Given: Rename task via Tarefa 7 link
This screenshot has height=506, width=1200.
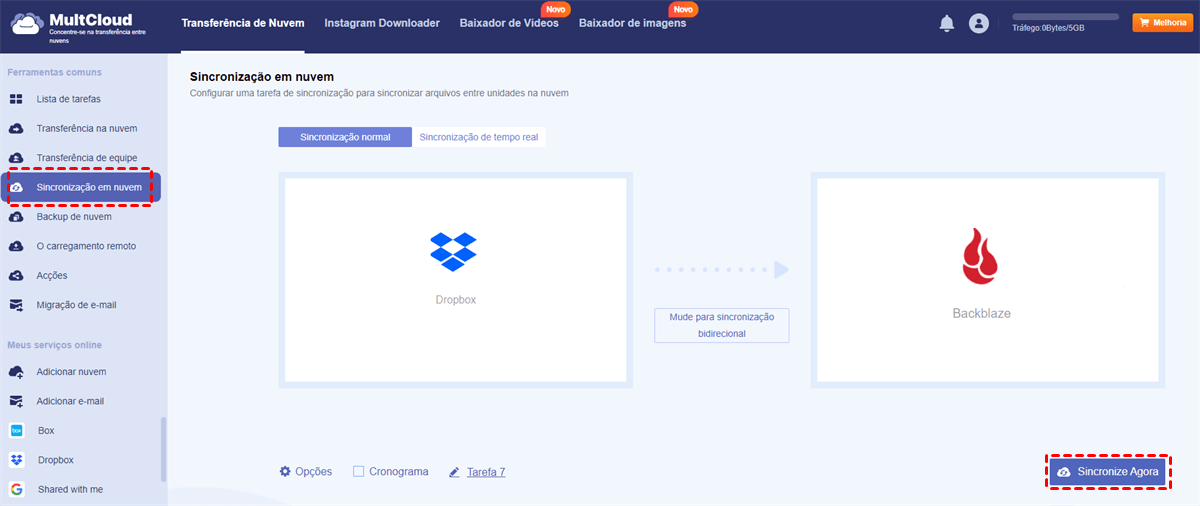Looking at the screenshot, I should click(486, 471).
